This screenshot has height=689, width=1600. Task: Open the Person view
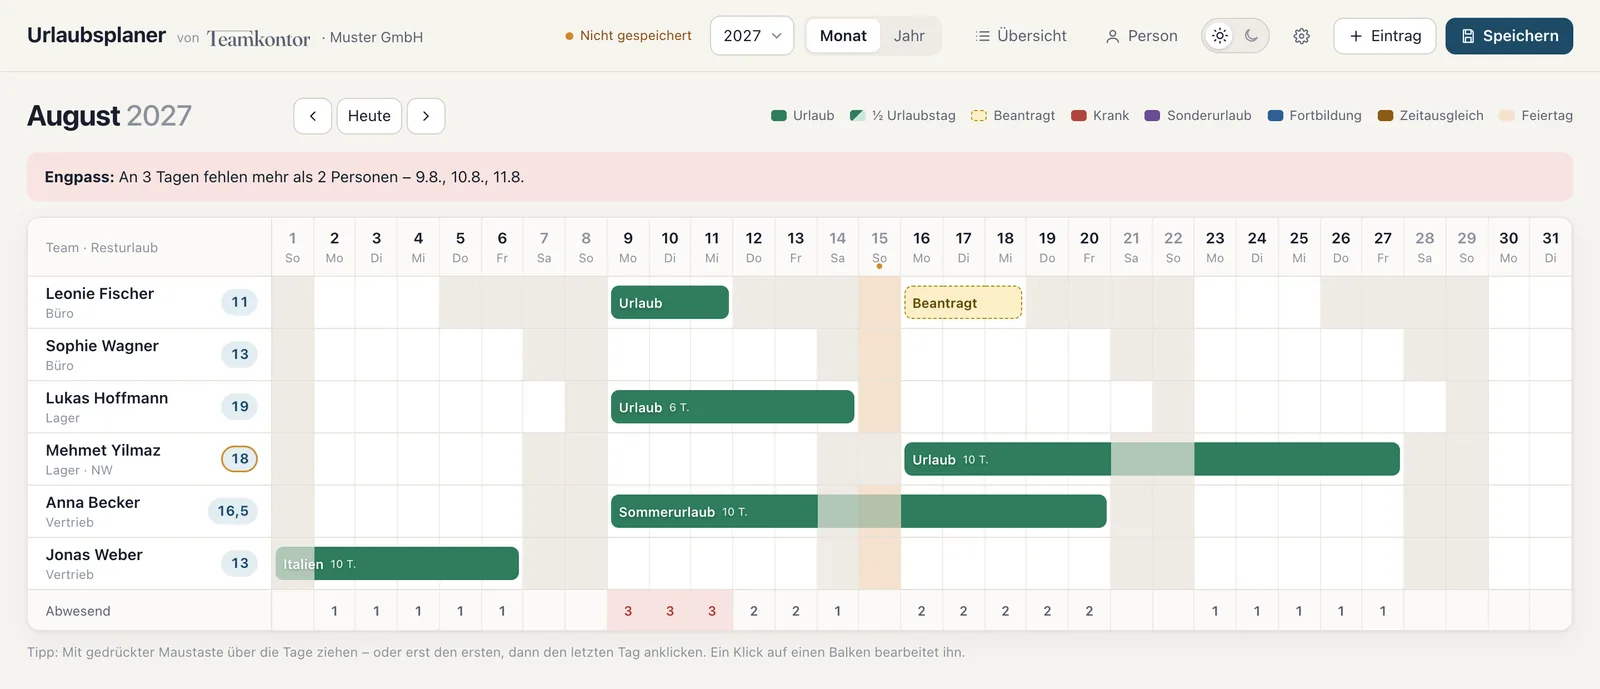(x=1141, y=36)
